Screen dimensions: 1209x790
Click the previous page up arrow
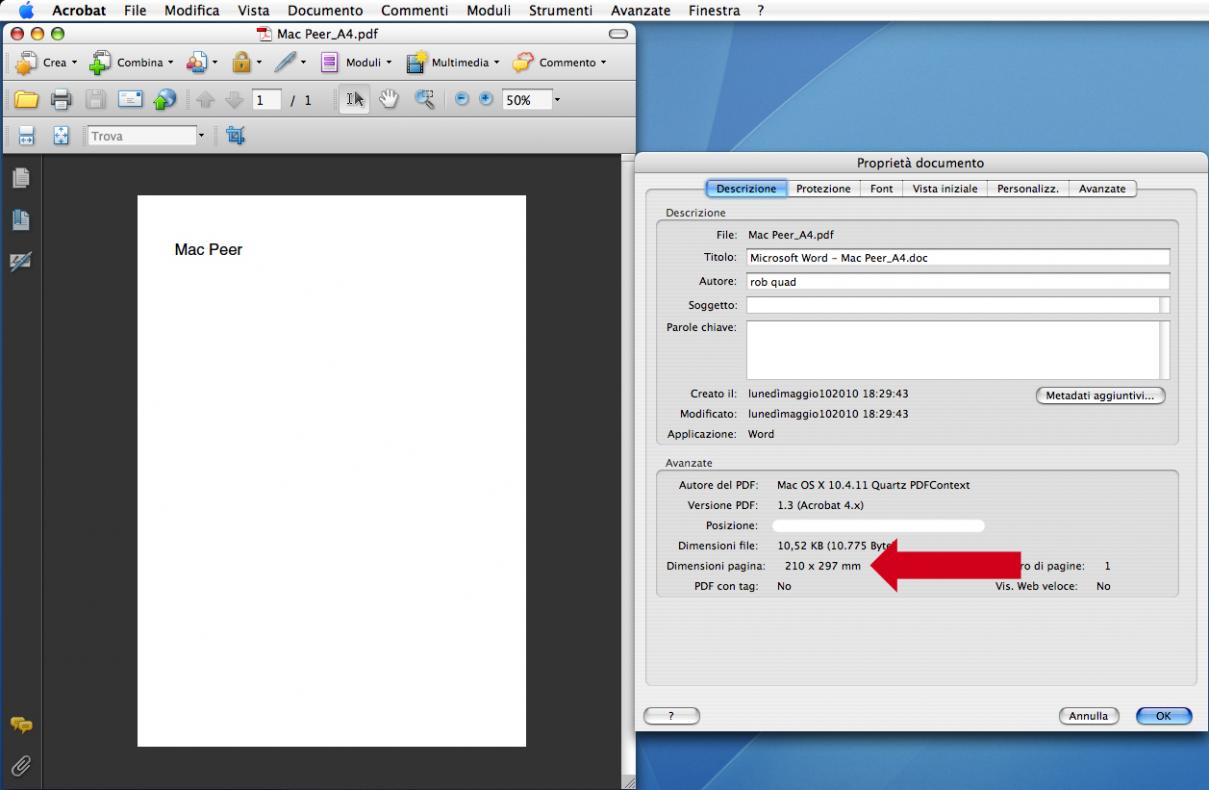point(205,100)
